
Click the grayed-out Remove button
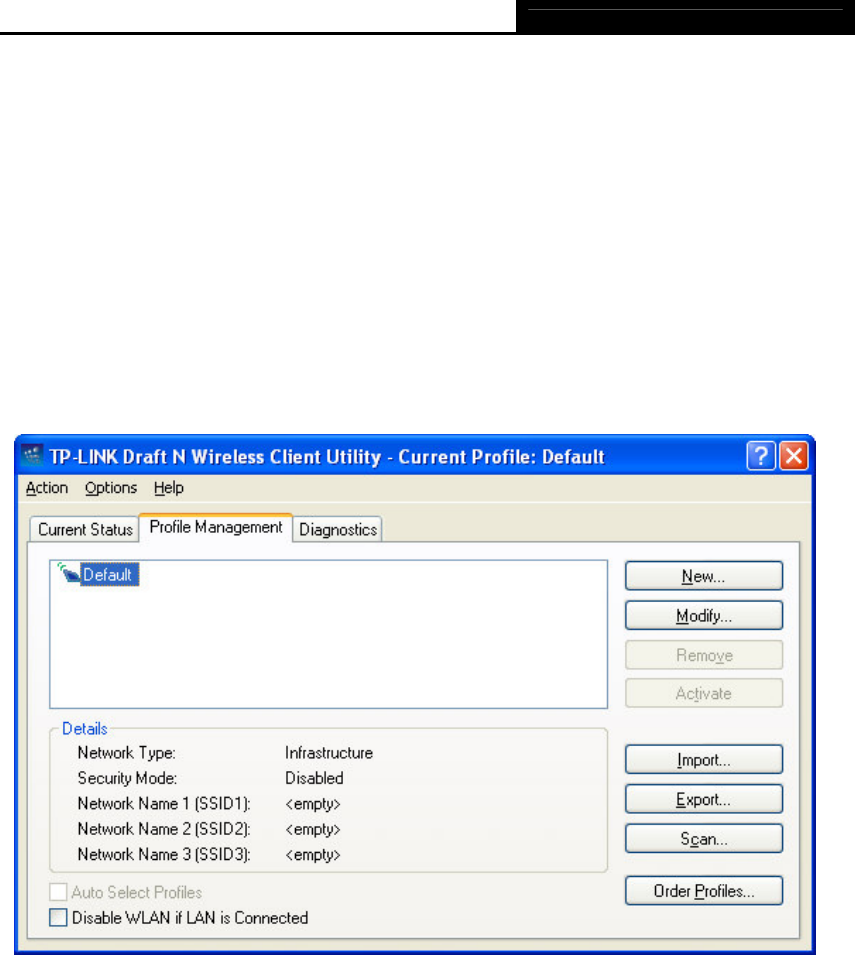703,655
